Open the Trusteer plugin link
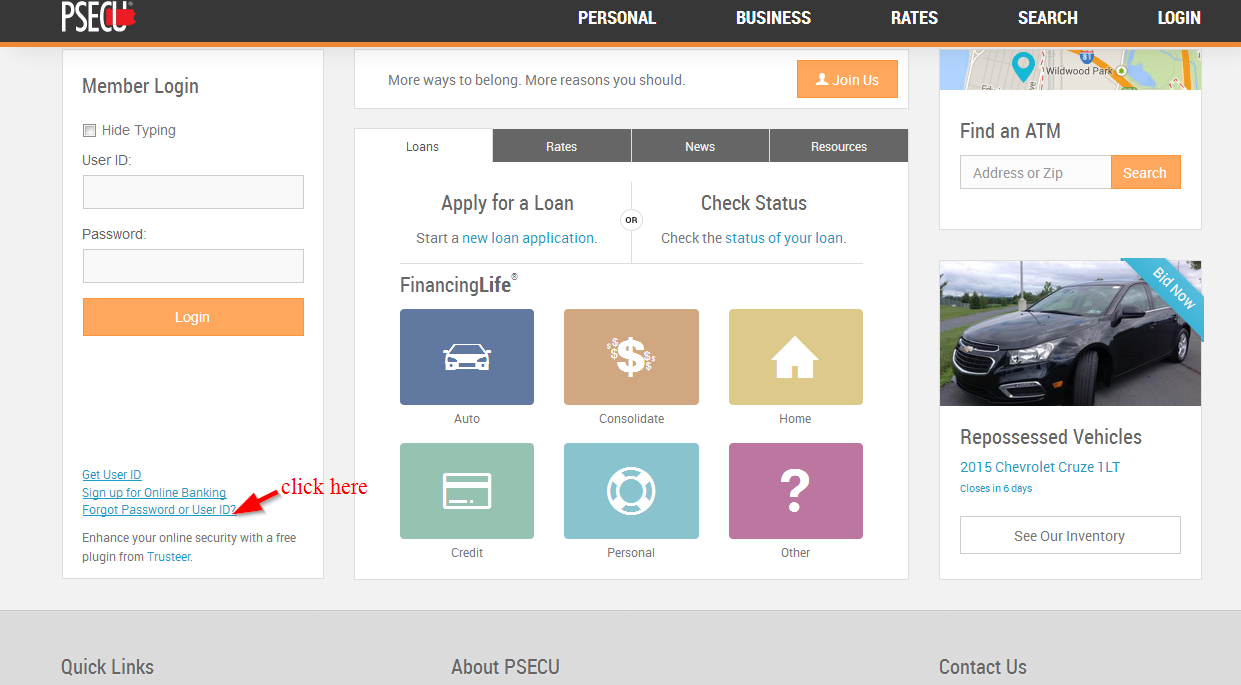This screenshot has width=1241, height=685. [x=168, y=557]
